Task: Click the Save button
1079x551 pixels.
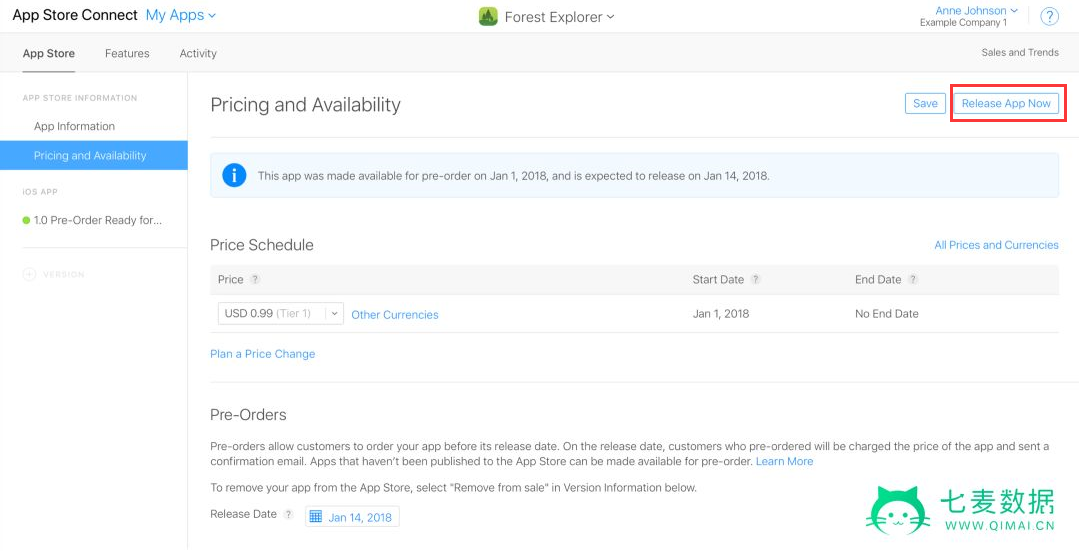Action: coord(925,103)
